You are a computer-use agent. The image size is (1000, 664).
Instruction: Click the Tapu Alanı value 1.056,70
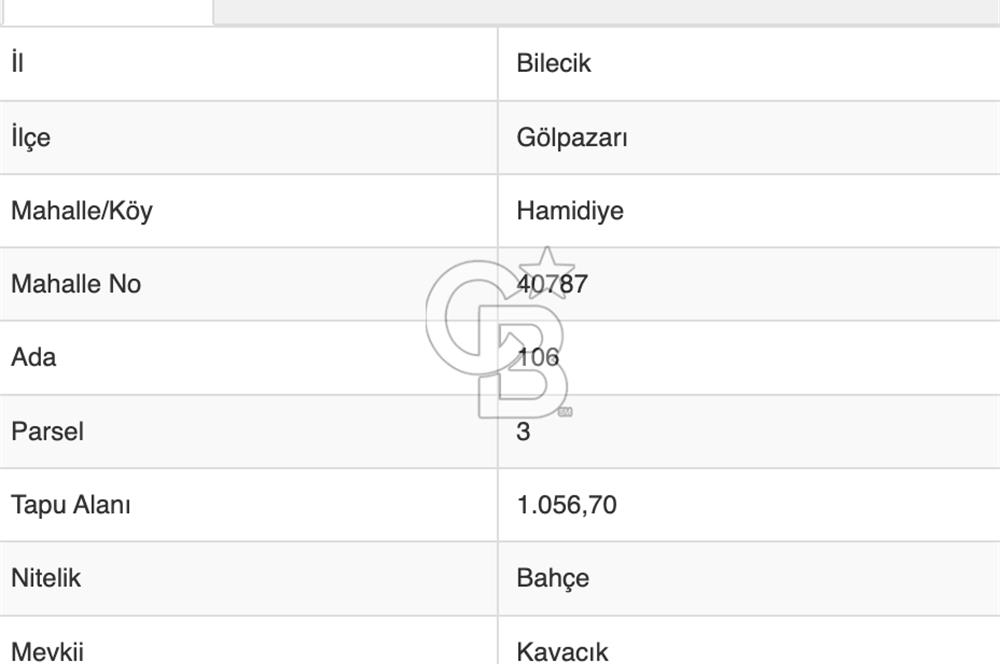[x=566, y=504]
